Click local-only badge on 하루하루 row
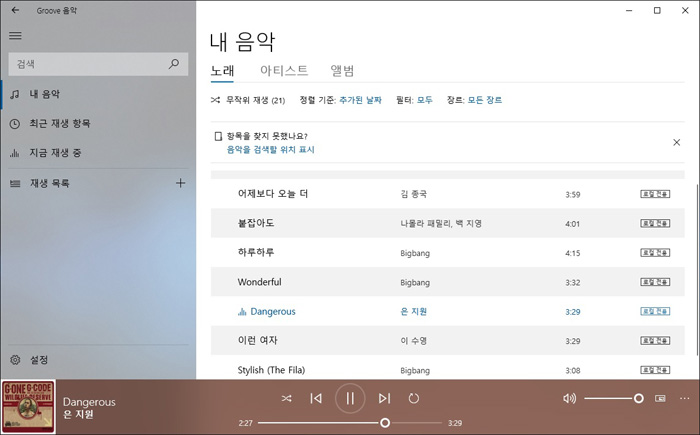 click(655, 253)
